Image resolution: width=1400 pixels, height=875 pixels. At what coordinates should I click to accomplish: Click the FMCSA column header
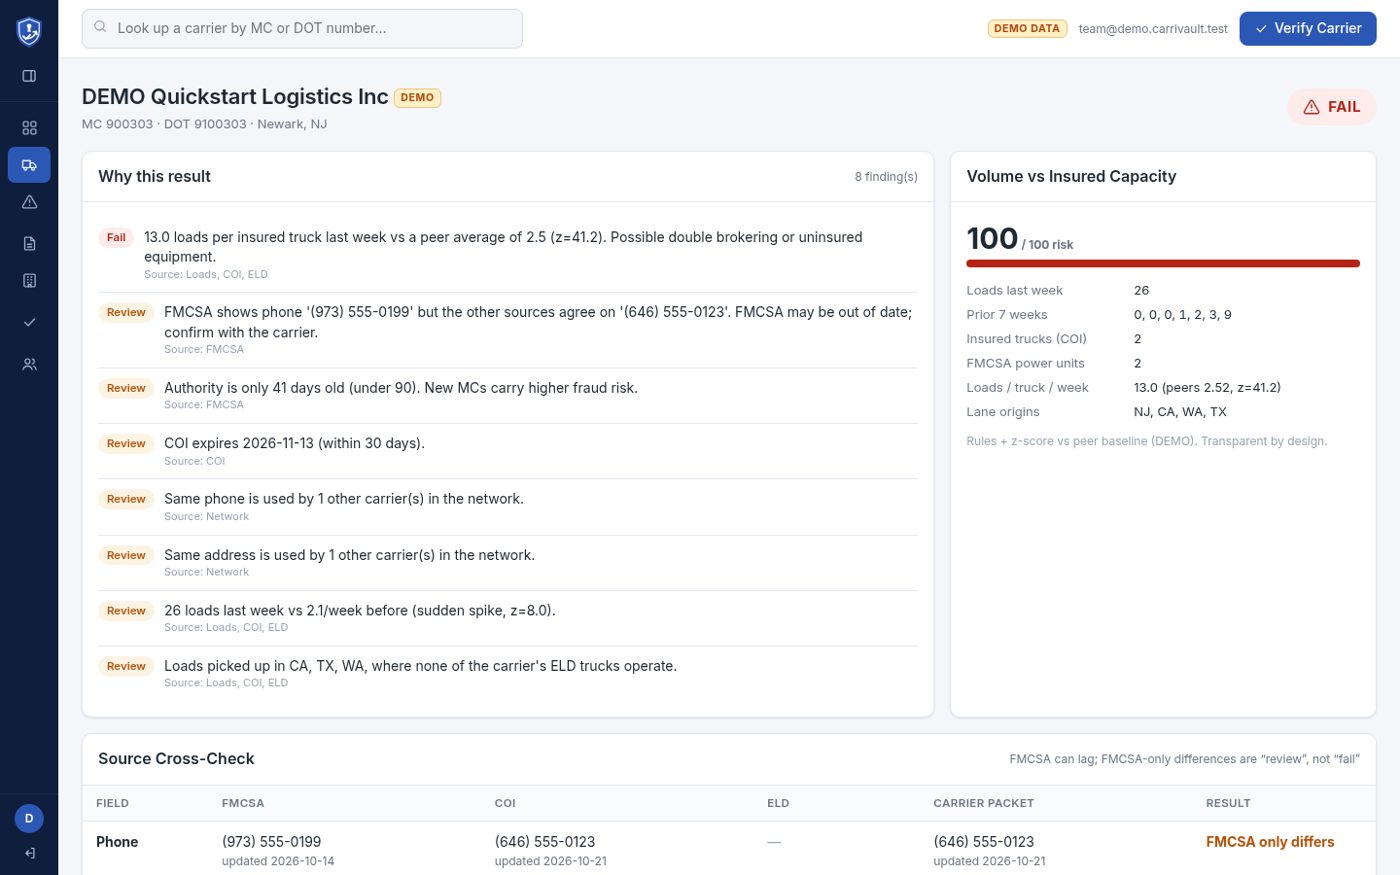pyautogui.click(x=243, y=803)
